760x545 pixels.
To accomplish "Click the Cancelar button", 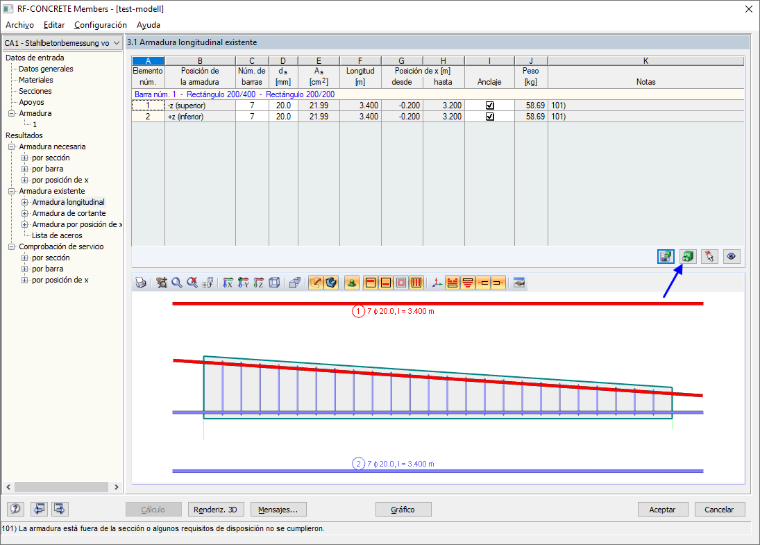I will click(x=719, y=510).
